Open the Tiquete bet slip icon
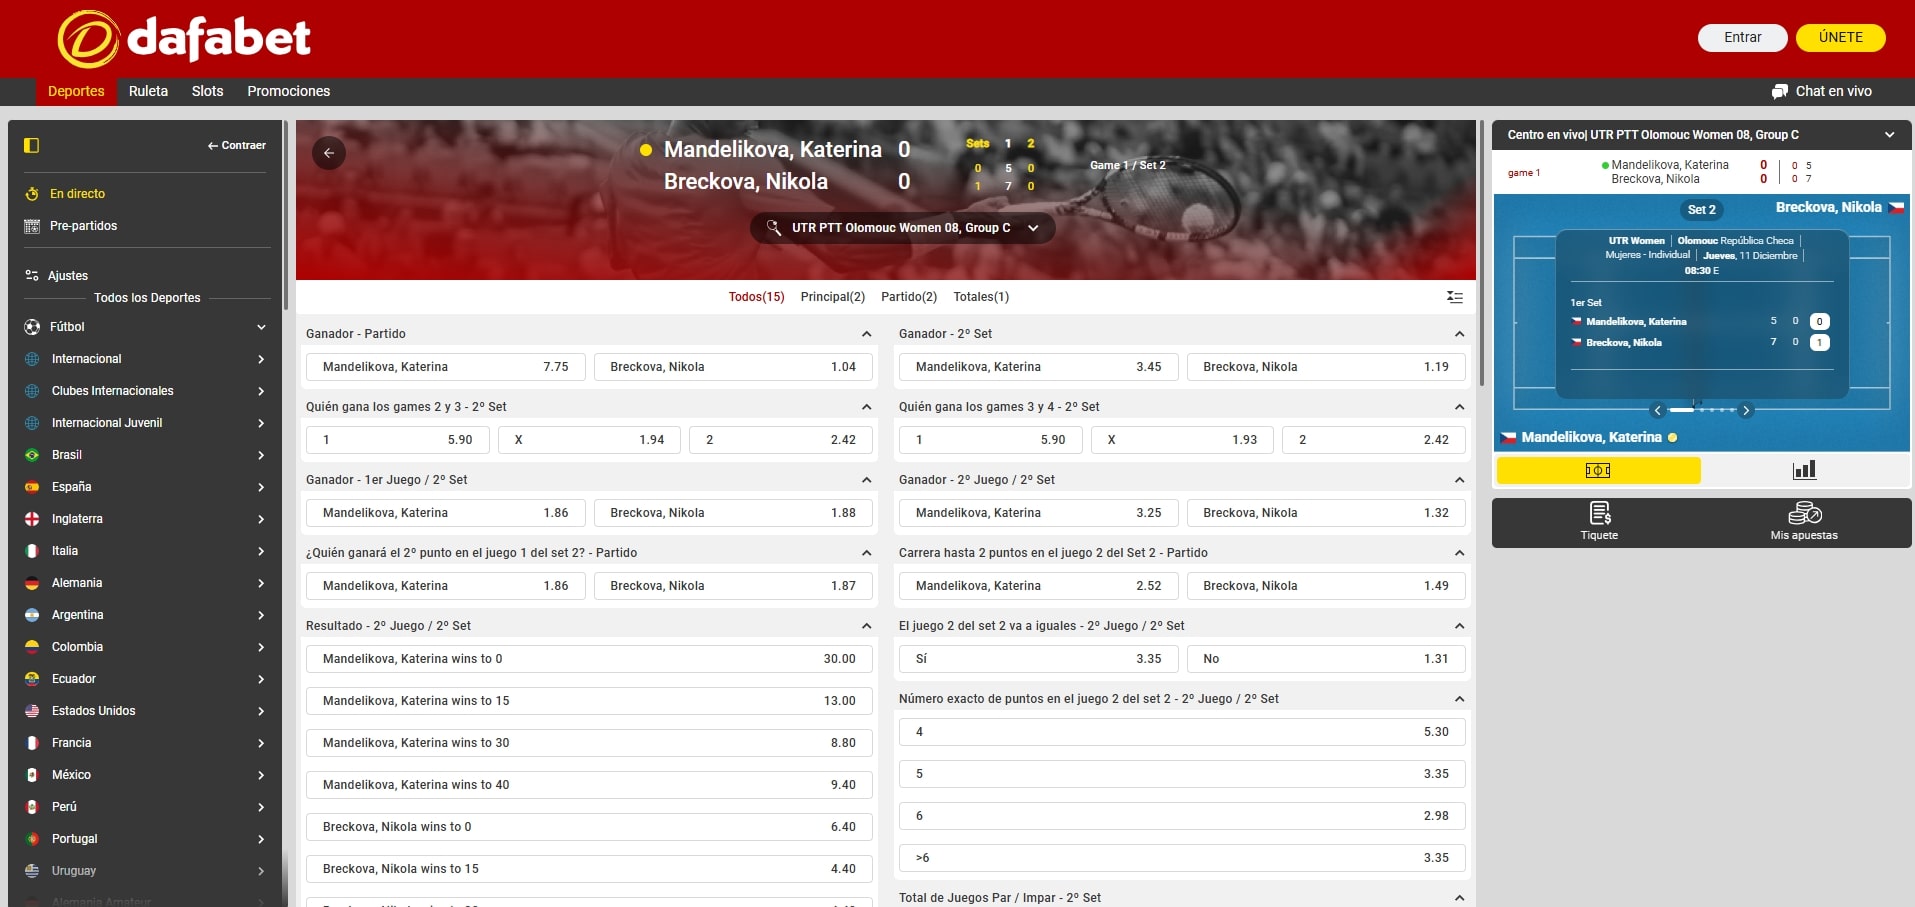Screen dimensions: 1915x907 [x=1599, y=514]
